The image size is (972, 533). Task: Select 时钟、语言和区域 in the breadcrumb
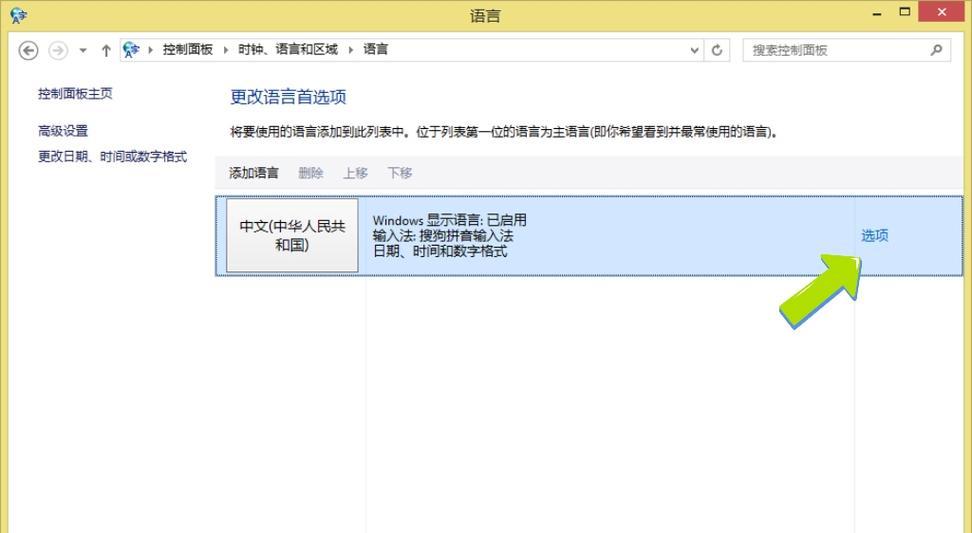click(x=288, y=50)
